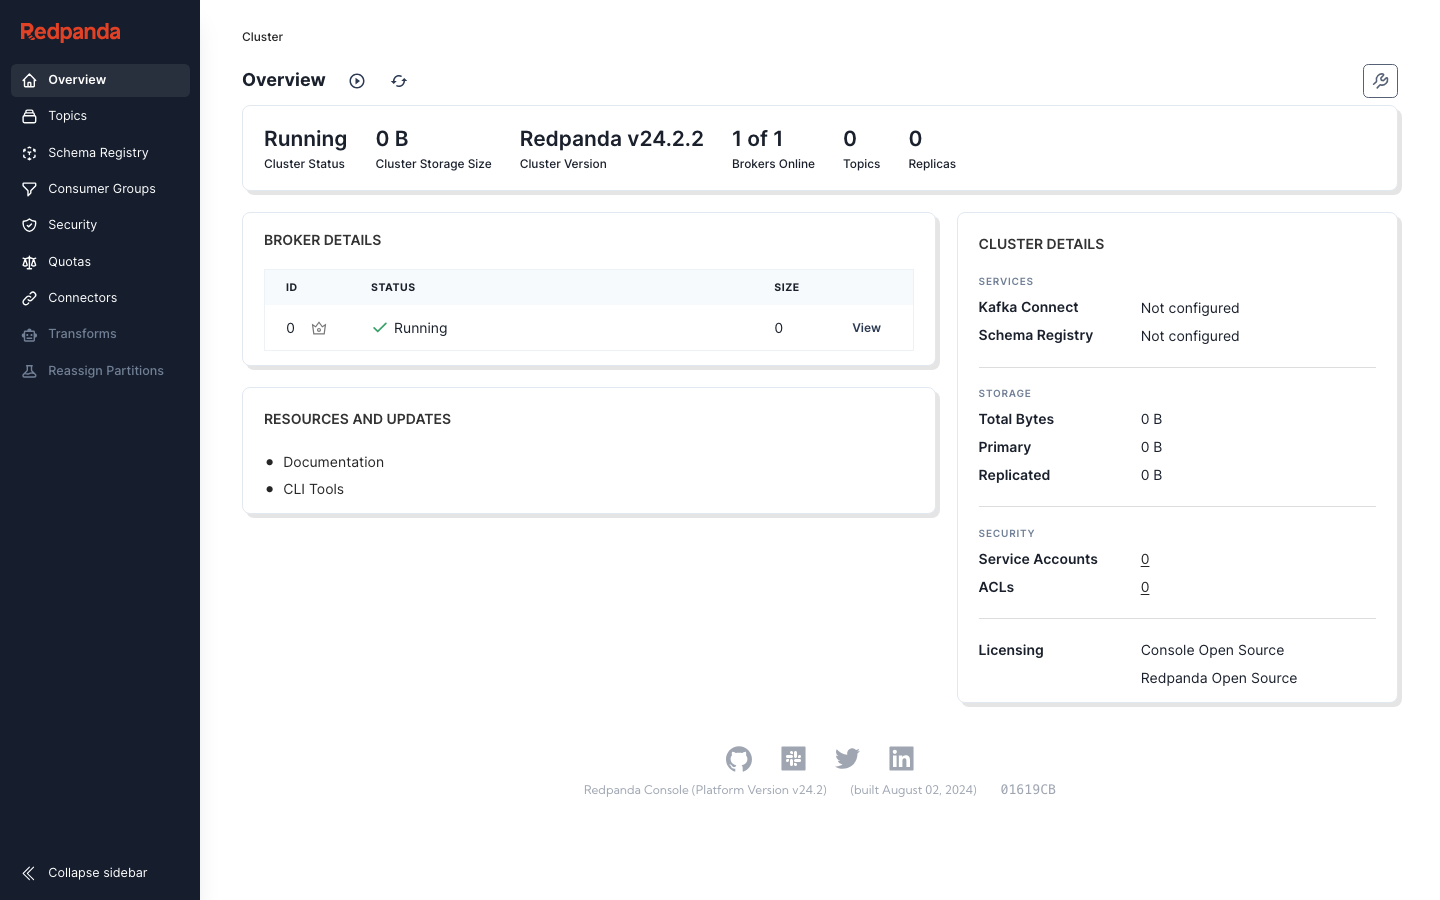Screen dimensions: 1440x900
Task: Click the Topics icon in sidebar
Action: (x=30, y=116)
